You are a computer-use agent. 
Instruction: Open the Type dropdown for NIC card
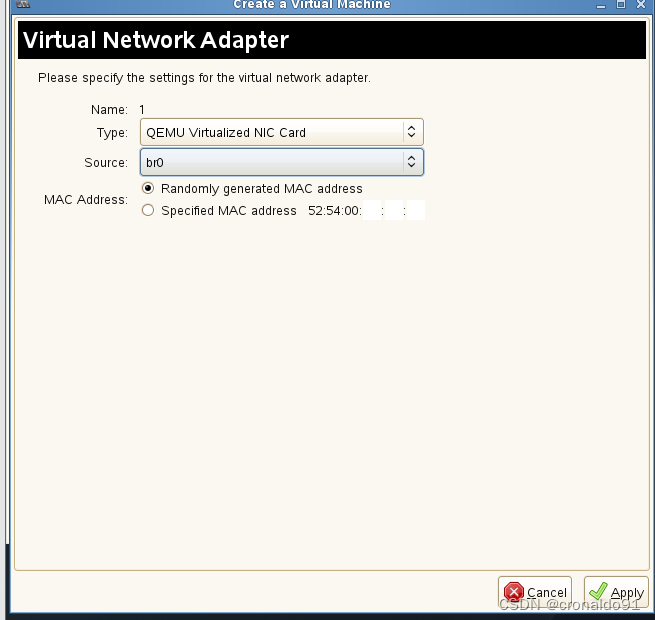(282, 132)
